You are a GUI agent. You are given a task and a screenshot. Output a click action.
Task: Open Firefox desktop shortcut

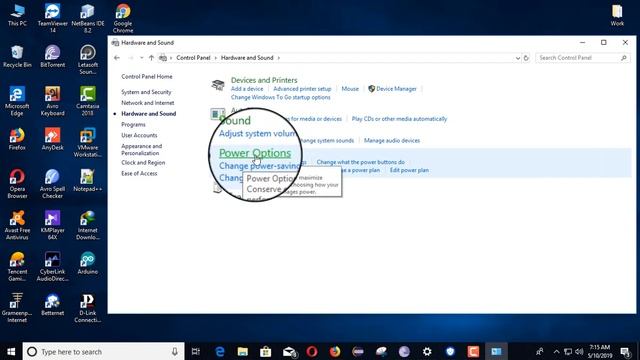[17, 139]
